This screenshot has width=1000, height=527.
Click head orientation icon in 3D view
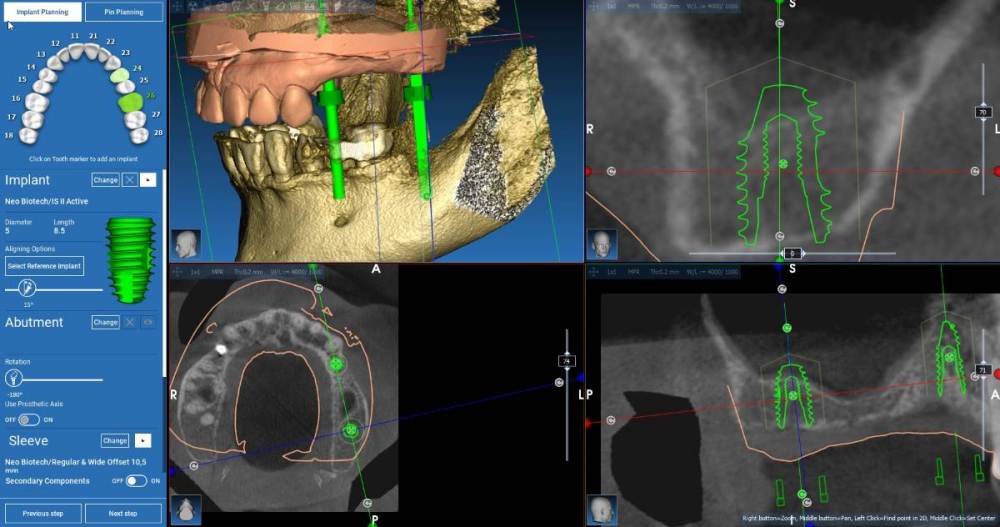click(185, 243)
